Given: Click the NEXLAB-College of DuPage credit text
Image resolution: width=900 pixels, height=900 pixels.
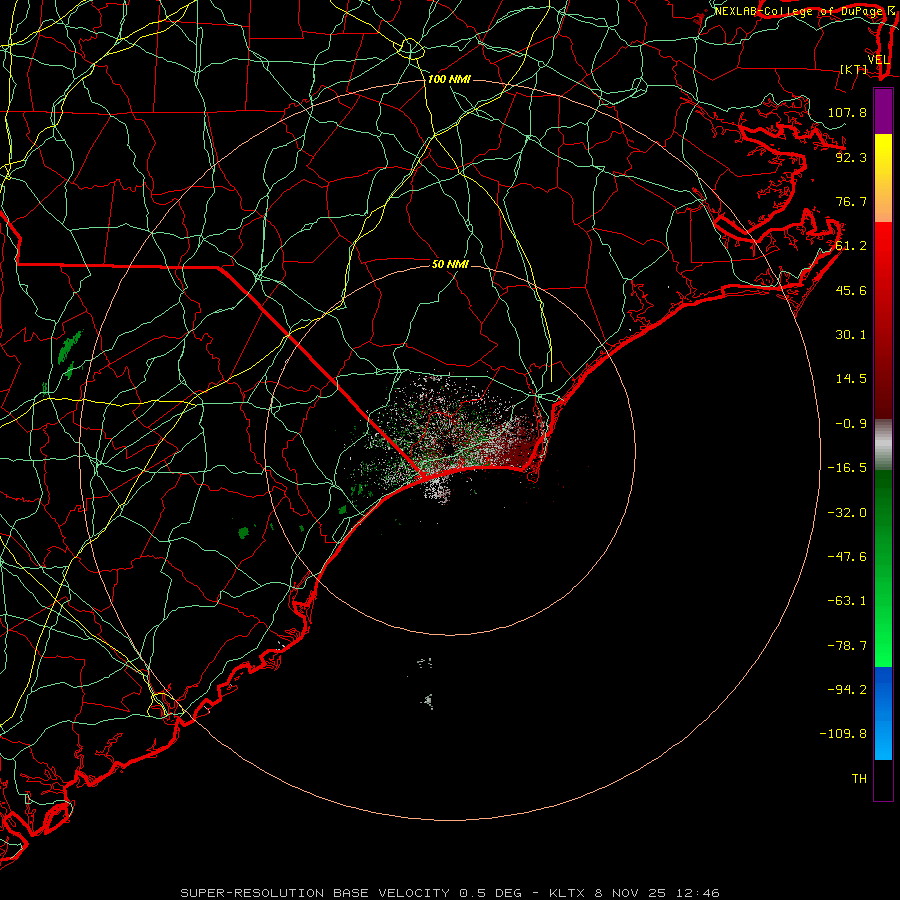Looking at the screenshot, I should (x=798, y=11).
